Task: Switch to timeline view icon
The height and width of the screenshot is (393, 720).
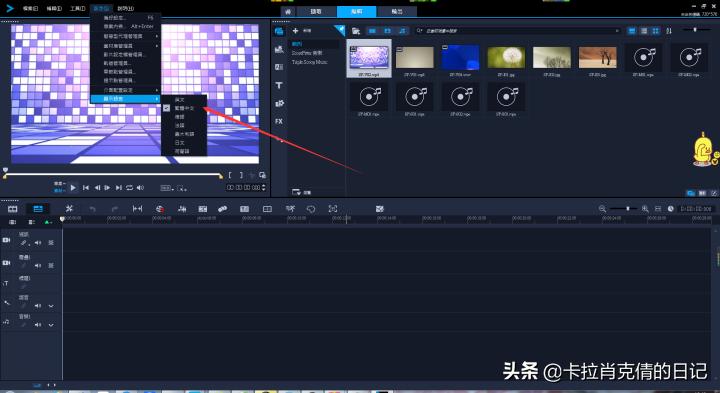Action: pos(38,209)
